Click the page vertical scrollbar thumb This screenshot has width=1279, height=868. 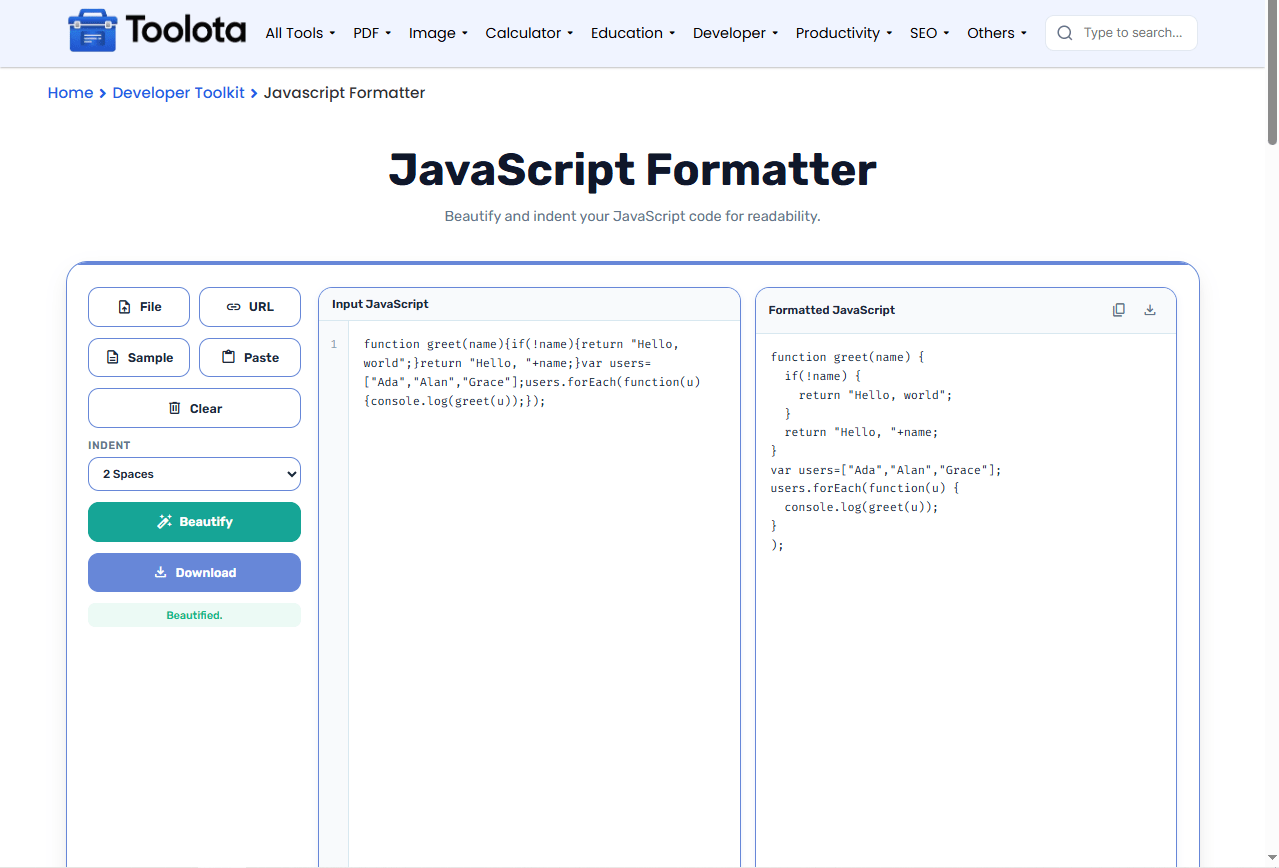tap(1272, 75)
